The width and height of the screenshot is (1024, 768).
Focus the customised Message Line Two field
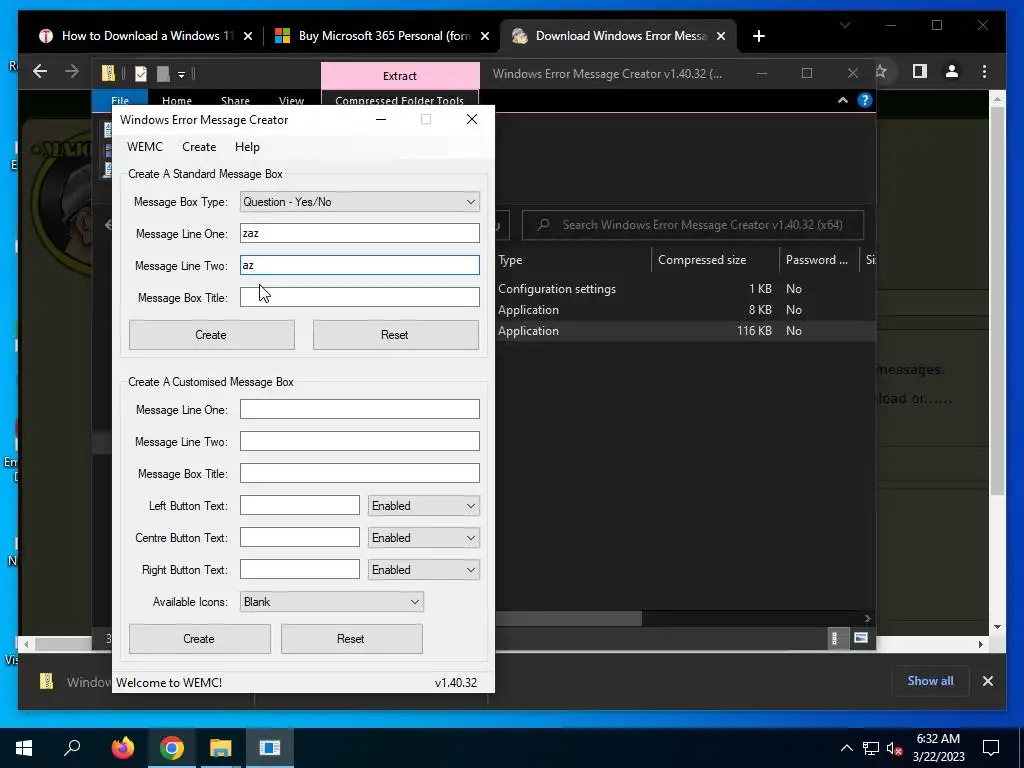pyautogui.click(x=360, y=441)
